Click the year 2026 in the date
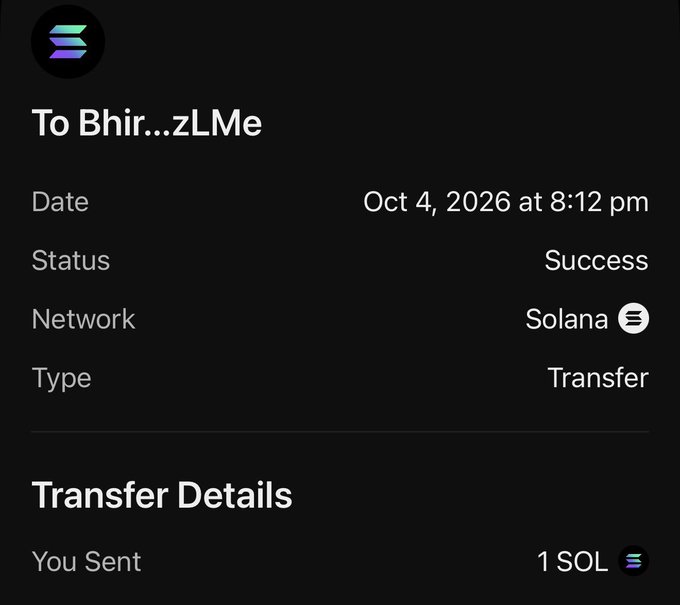 tap(478, 202)
